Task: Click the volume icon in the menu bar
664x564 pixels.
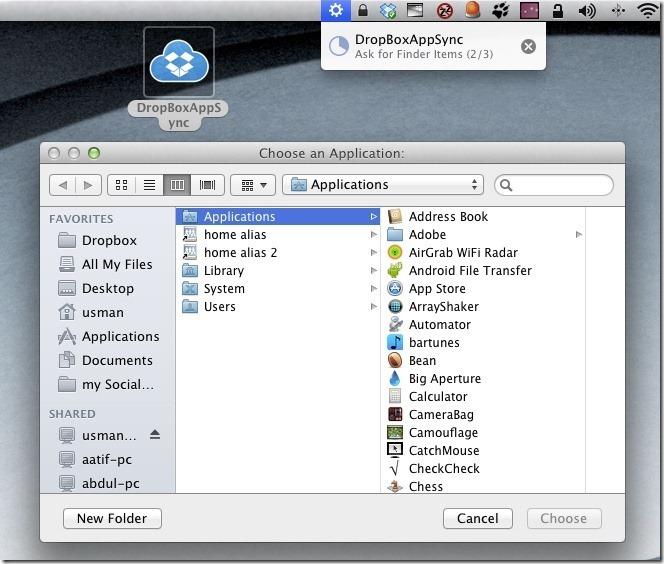Action: pyautogui.click(x=587, y=11)
